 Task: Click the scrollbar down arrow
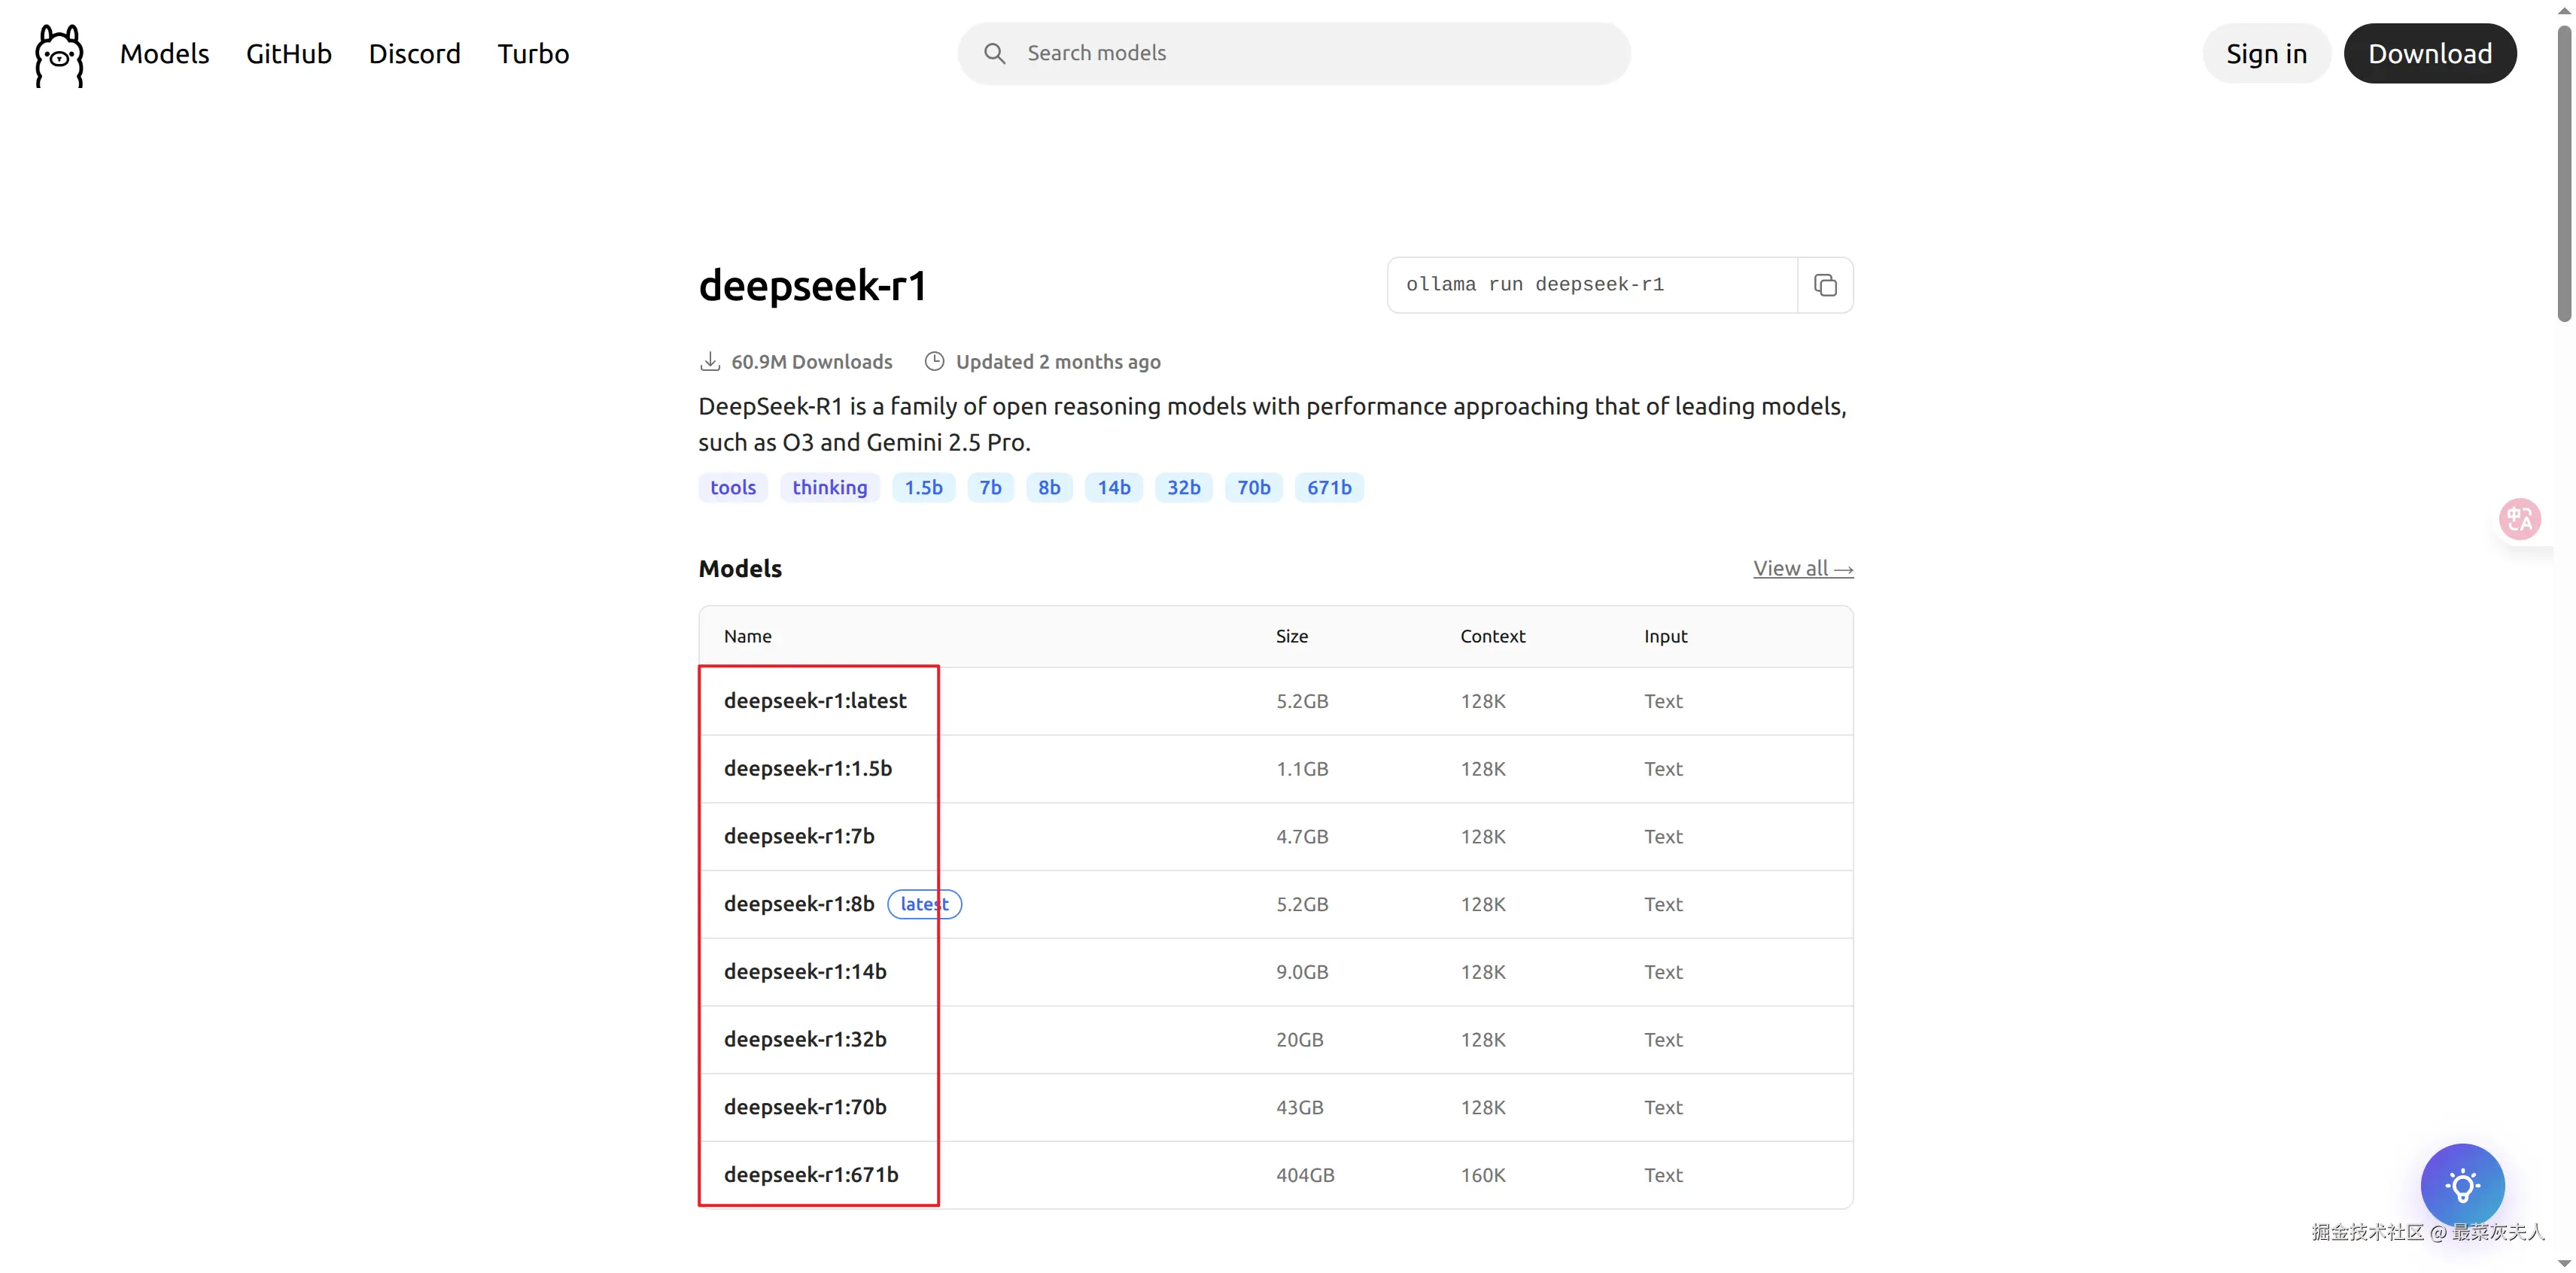(x=2564, y=1263)
